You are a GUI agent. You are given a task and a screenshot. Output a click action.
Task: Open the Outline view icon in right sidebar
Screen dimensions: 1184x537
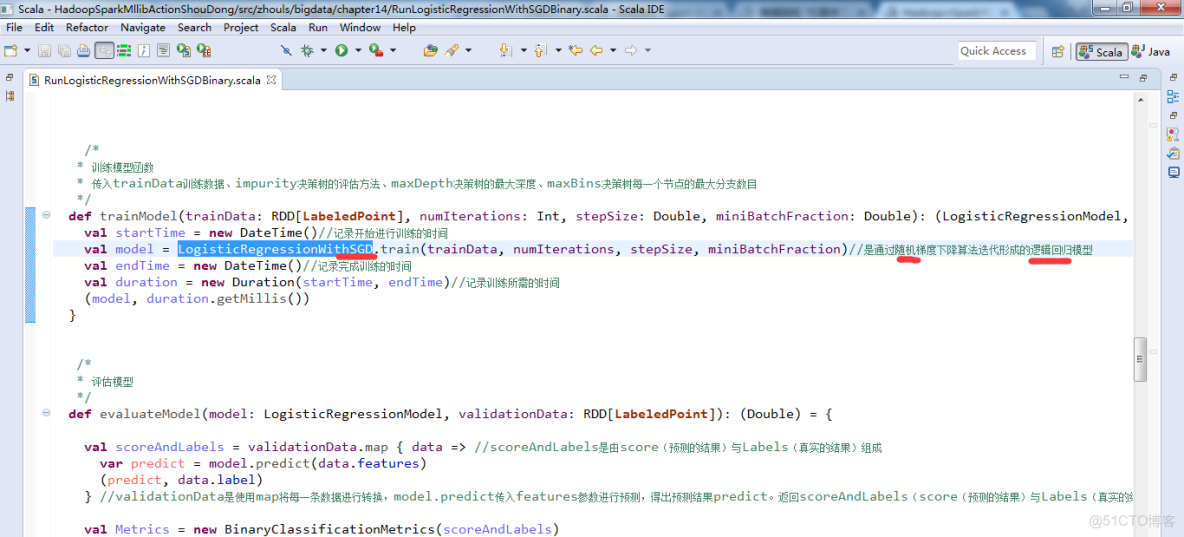pos(1173,97)
